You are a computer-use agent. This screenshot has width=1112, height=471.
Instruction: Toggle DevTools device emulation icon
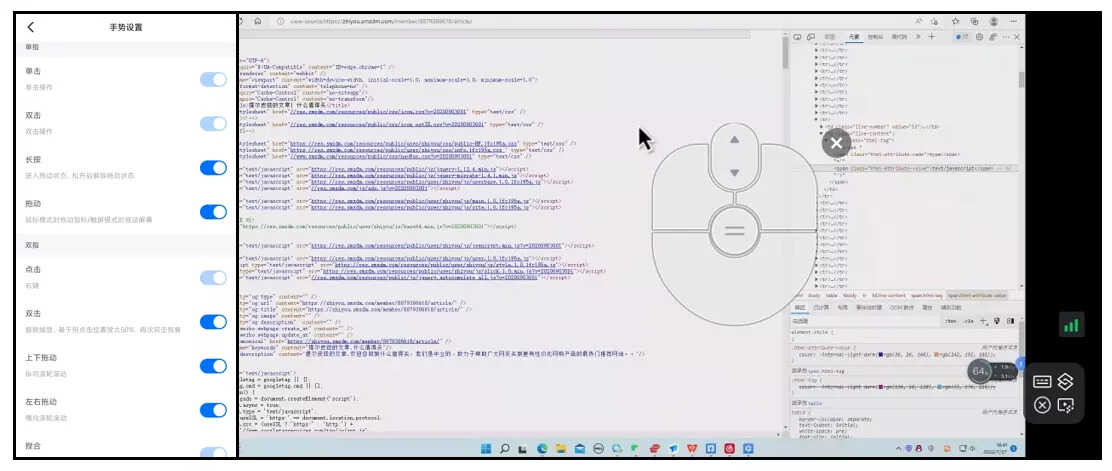[x=810, y=36]
